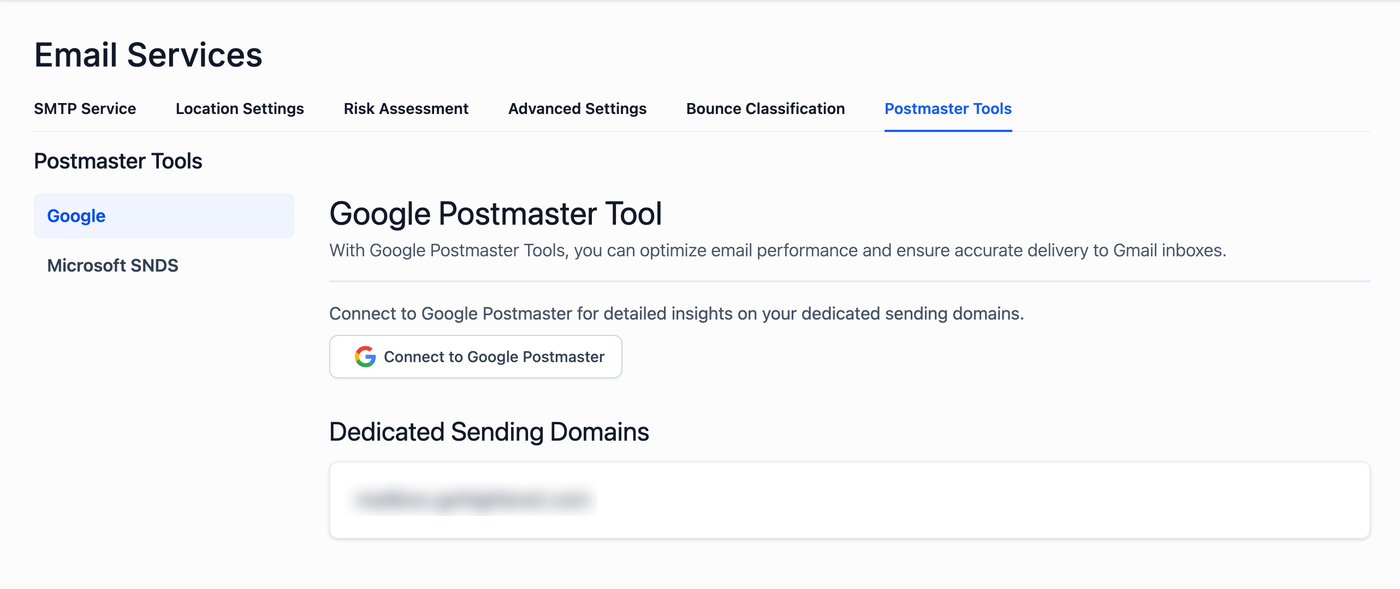Click the Google Postmaster Tool heading
Viewport: 1400px width, 589px height.
click(x=495, y=214)
